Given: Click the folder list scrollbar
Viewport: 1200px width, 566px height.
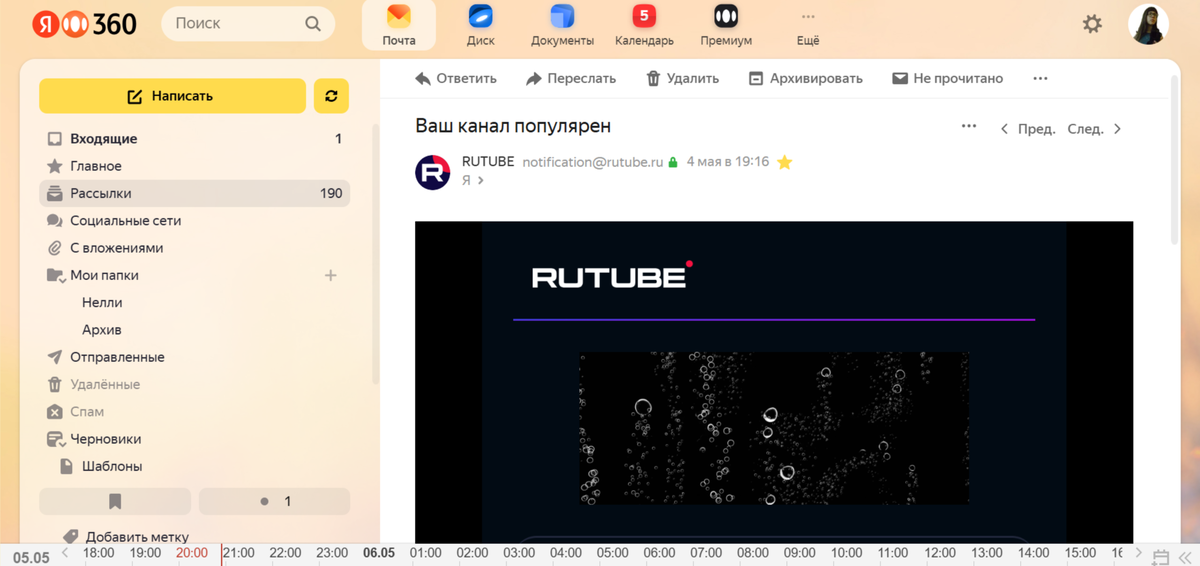Looking at the screenshot, I should click(x=376, y=255).
